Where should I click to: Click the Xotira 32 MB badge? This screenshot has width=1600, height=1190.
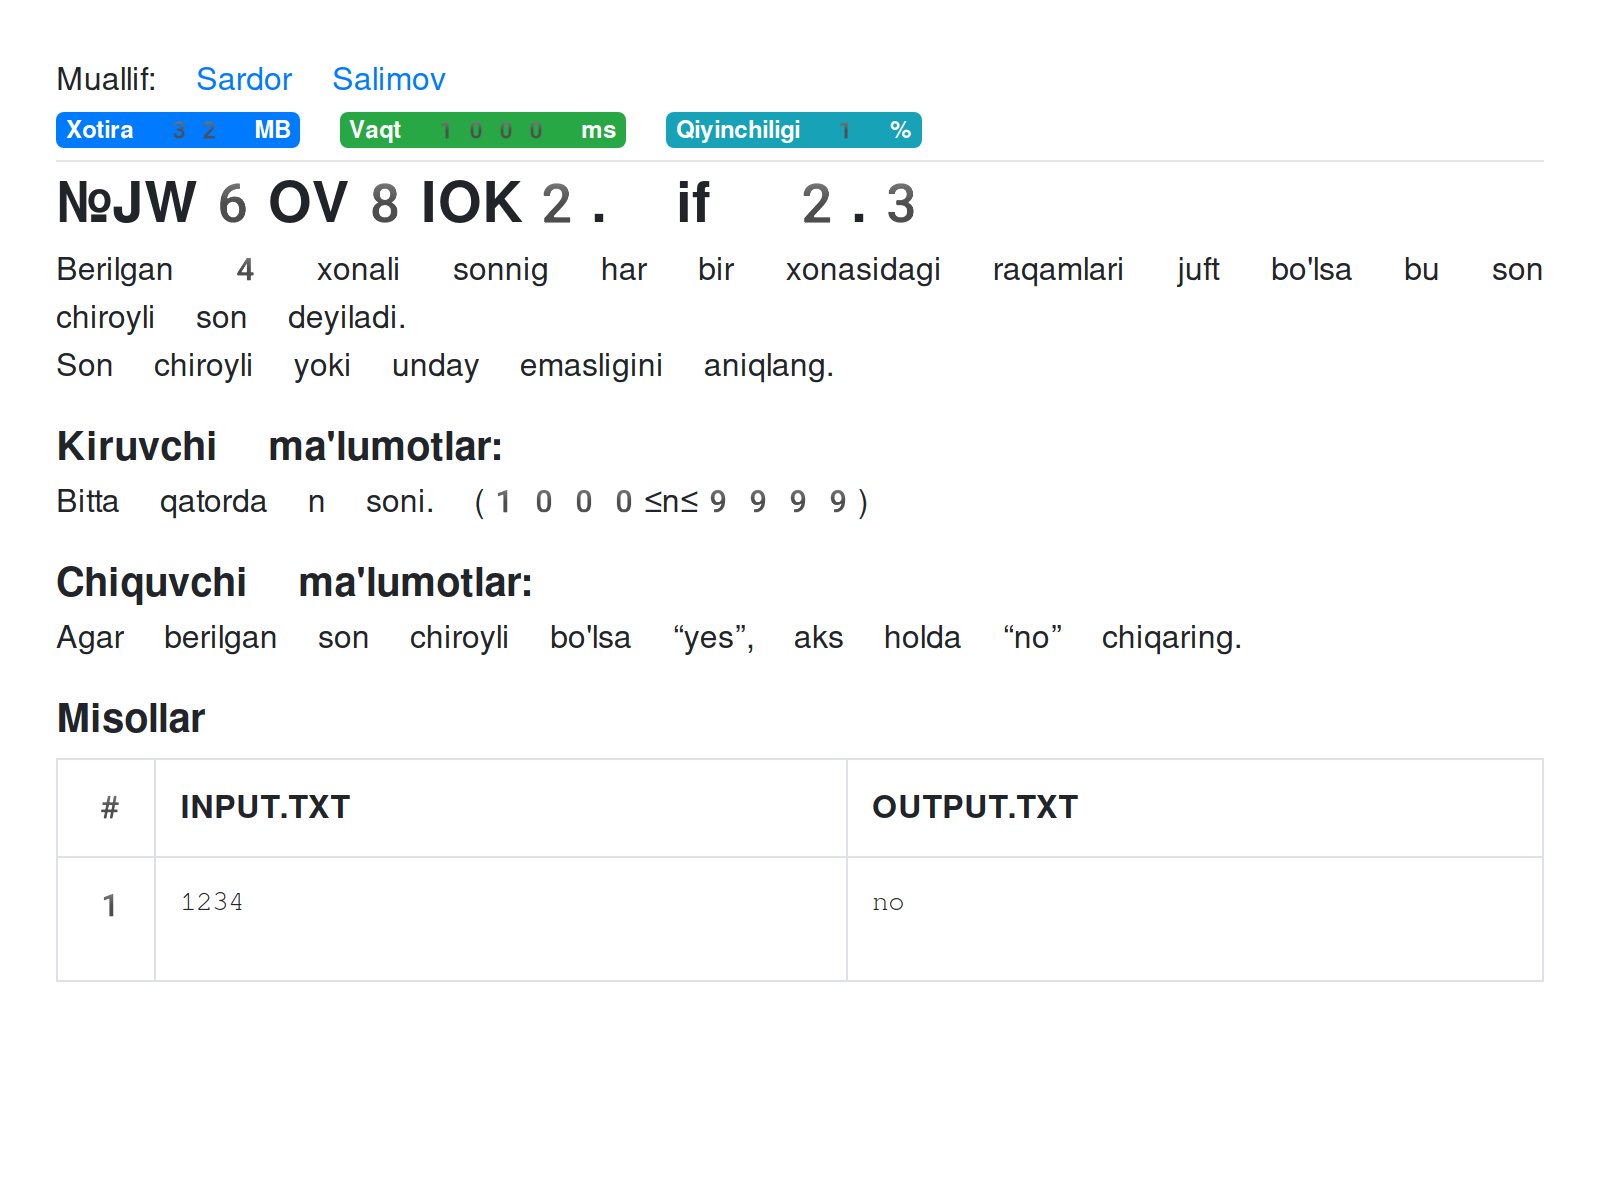tap(178, 130)
